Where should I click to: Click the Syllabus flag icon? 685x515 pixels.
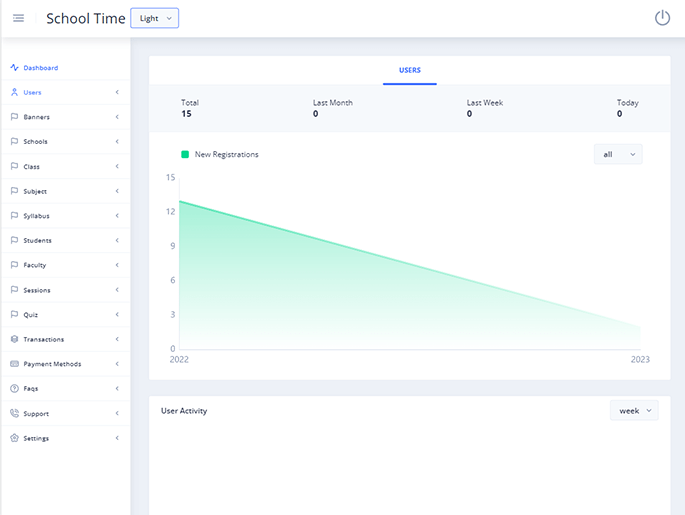[14, 215]
